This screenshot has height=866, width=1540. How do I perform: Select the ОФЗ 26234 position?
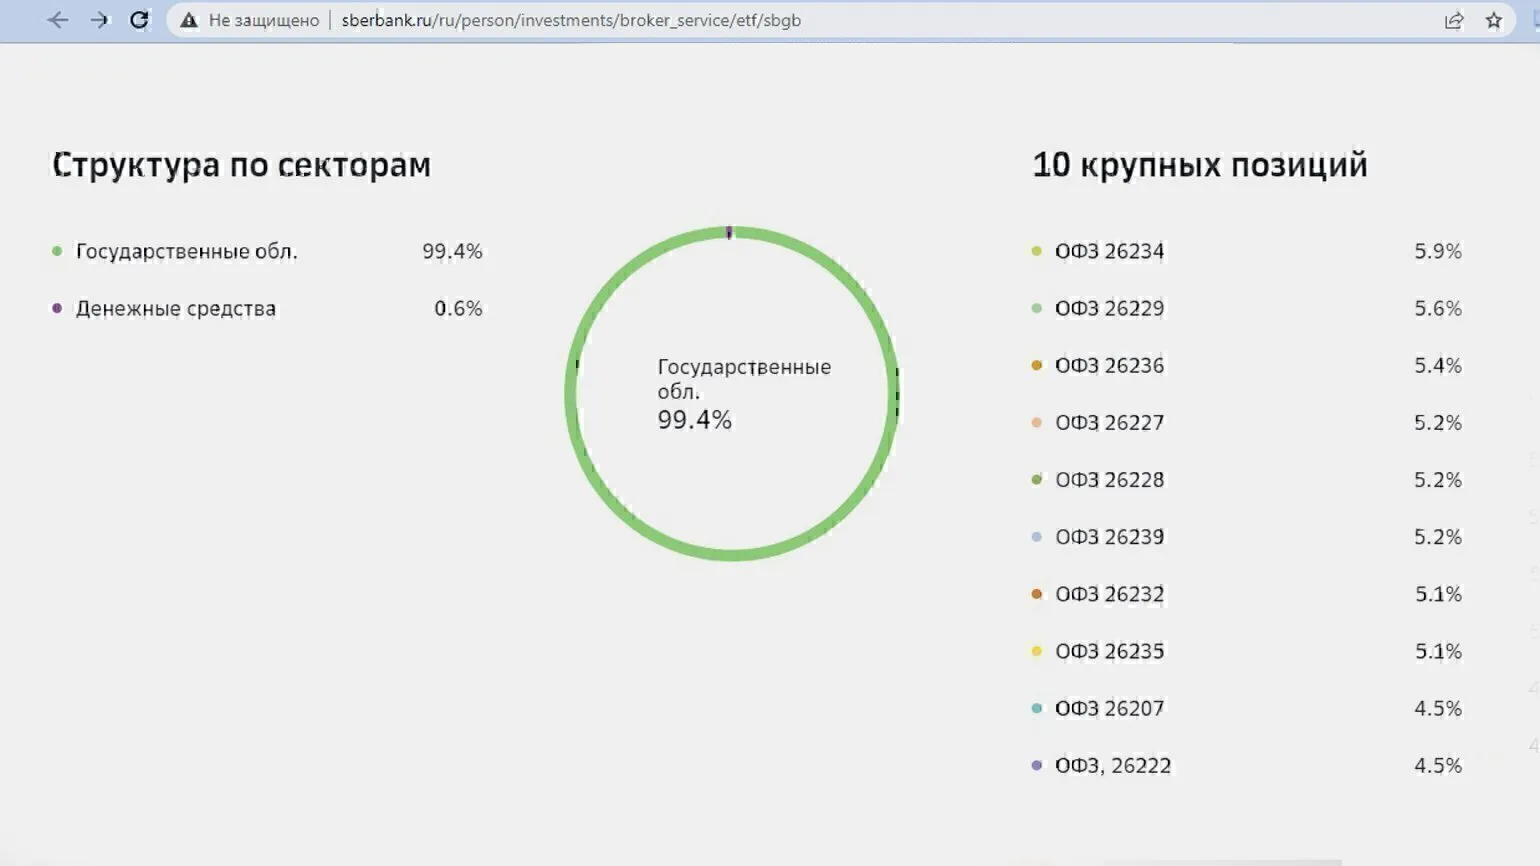(x=1109, y=251)
